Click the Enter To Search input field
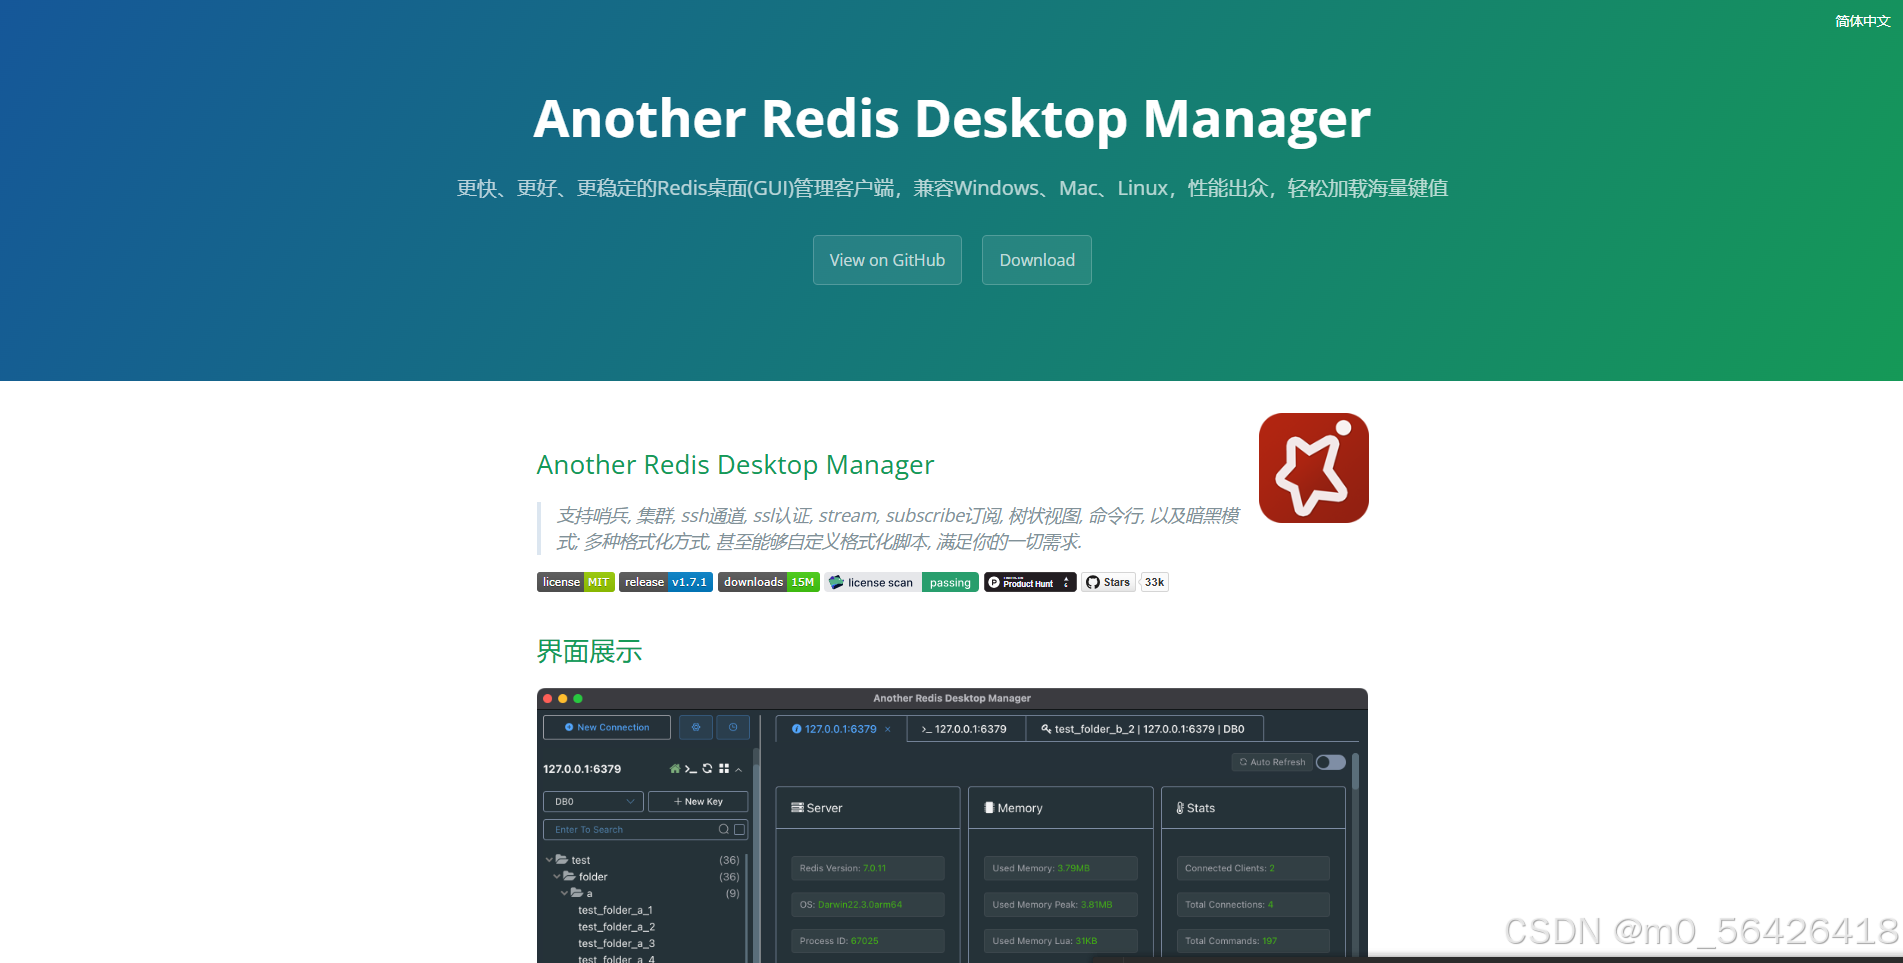Image resolution: width=1903 pixels, height=963 pixels. pyautogui.click(x=610, y=829)
